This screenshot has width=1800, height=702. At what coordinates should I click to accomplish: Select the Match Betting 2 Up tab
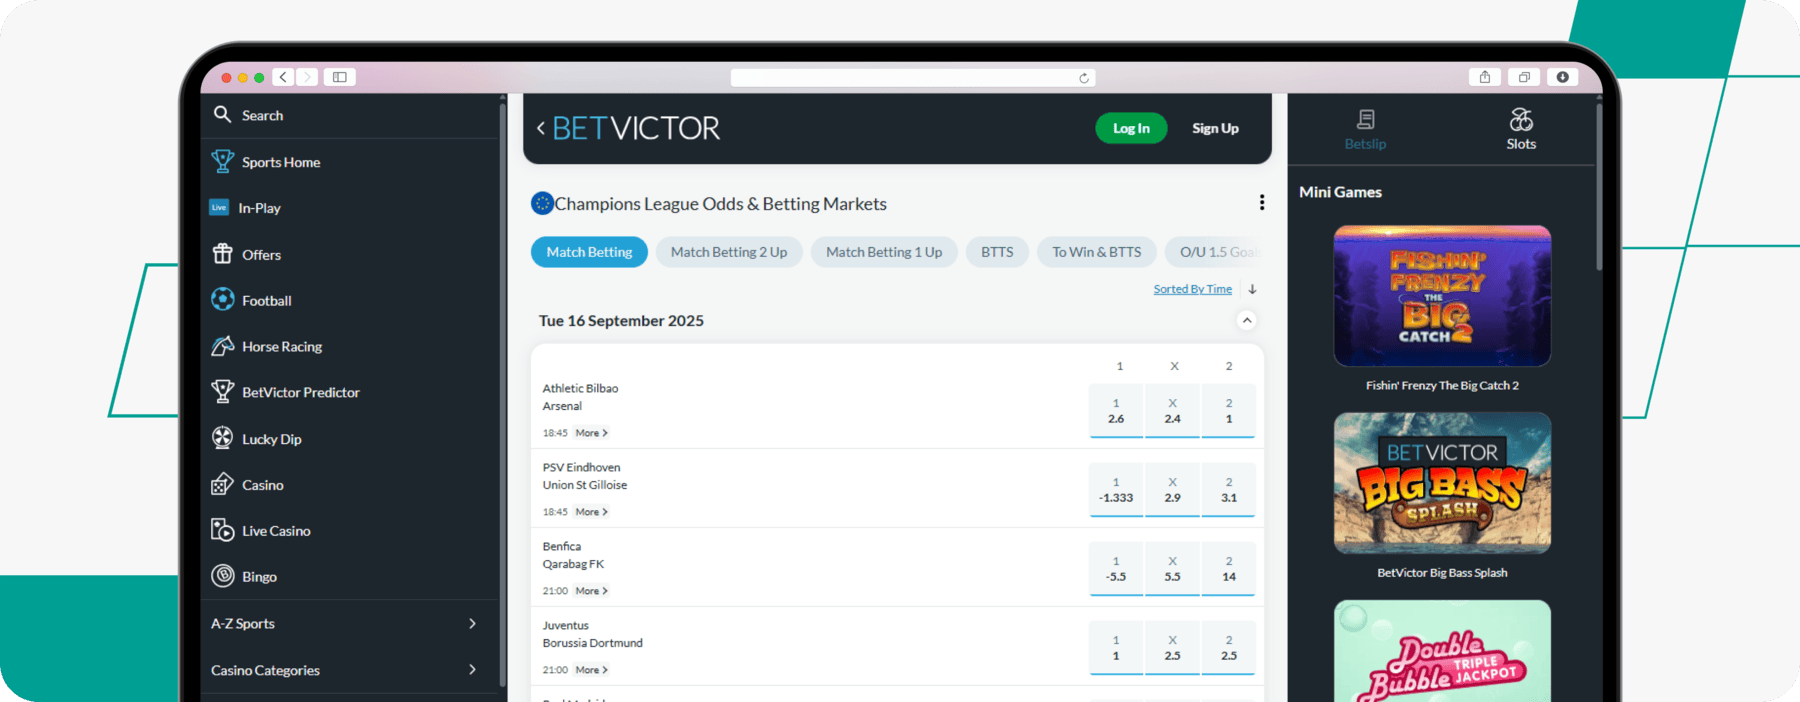(x=729, y=252)
